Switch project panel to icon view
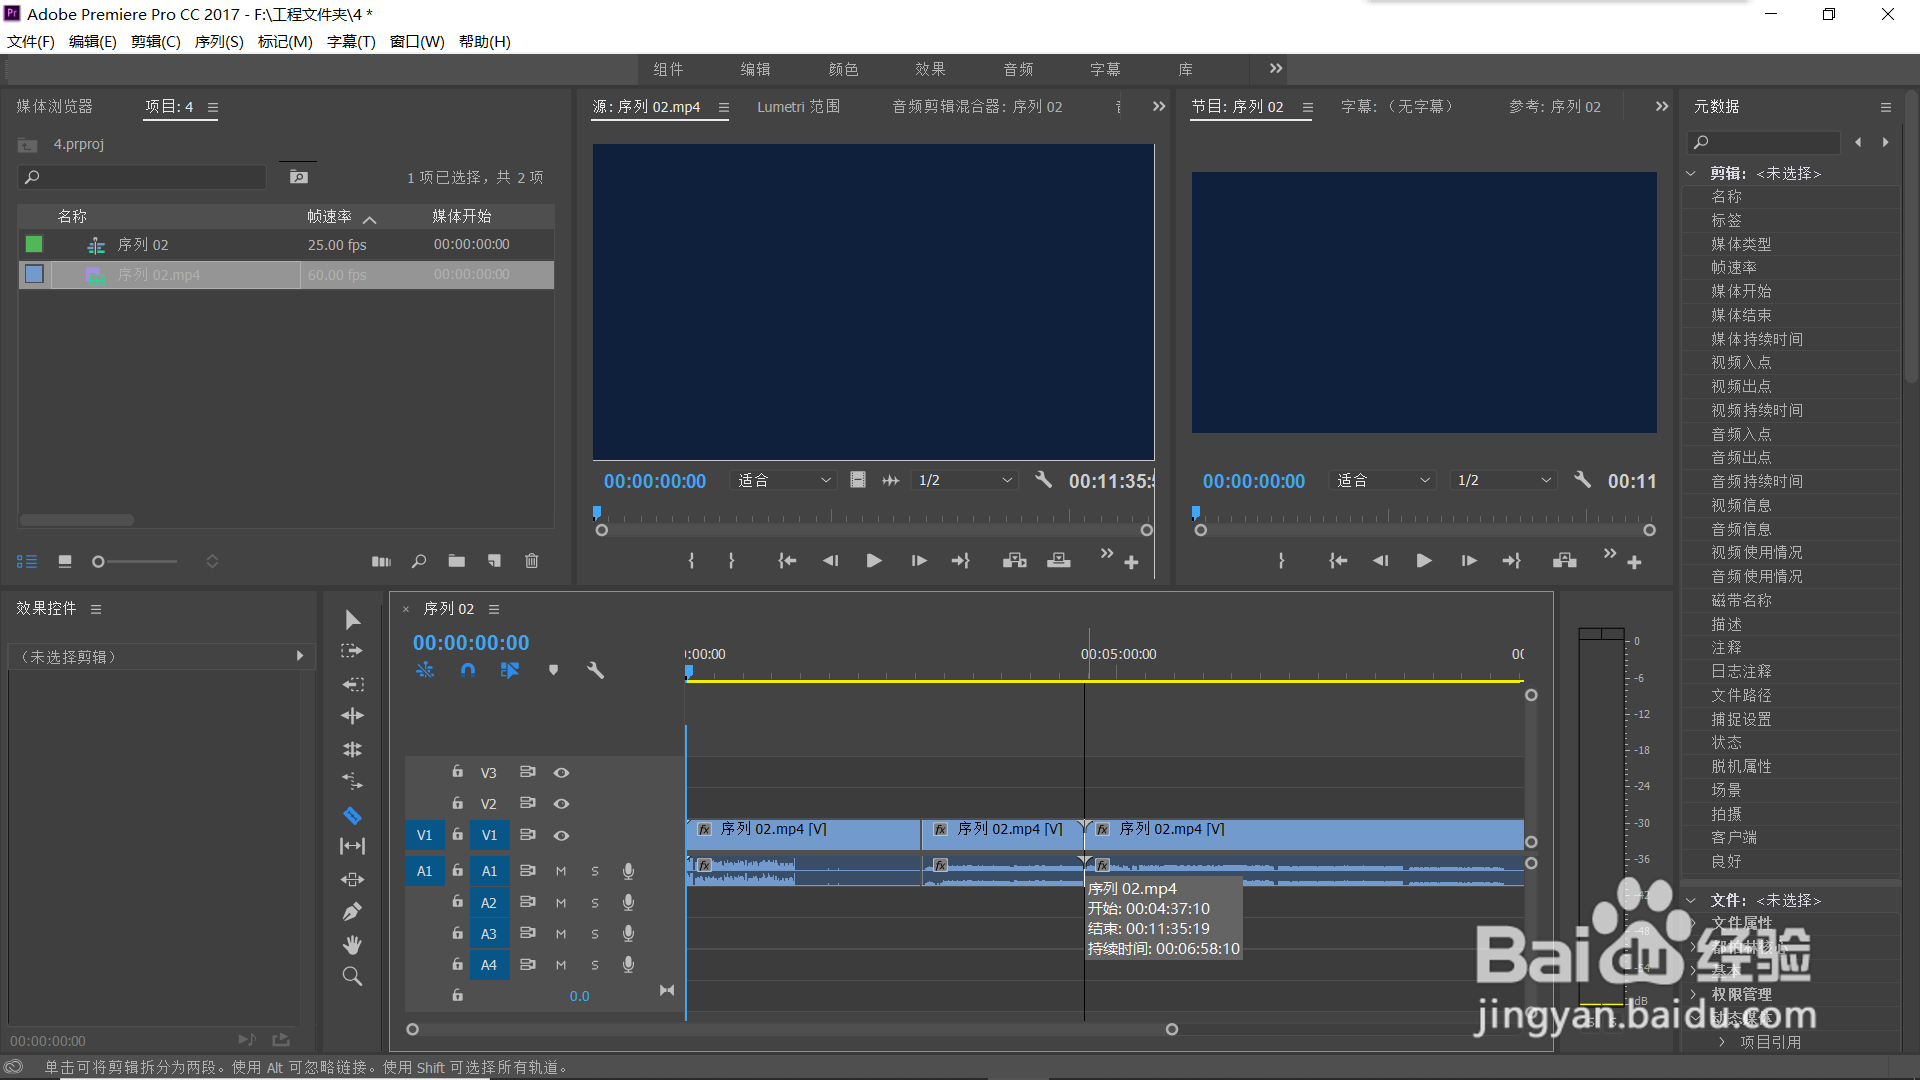 click(65, 562)
